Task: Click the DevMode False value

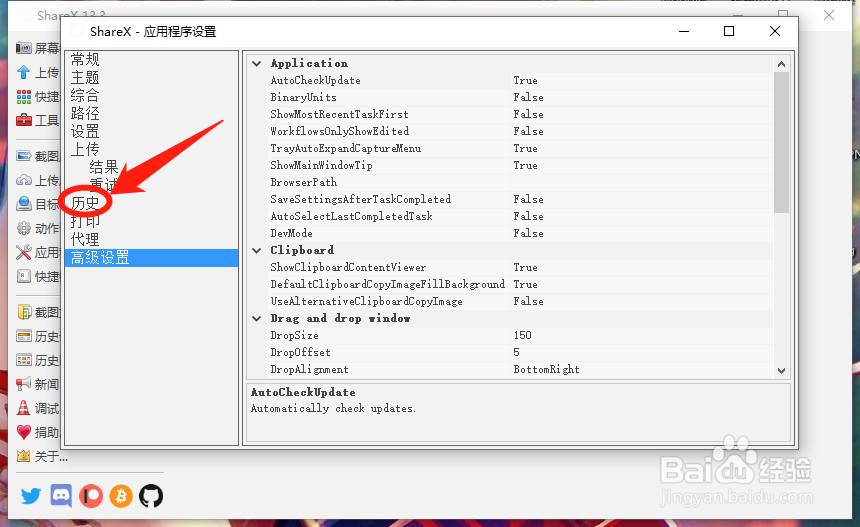Action: (529, 234)
